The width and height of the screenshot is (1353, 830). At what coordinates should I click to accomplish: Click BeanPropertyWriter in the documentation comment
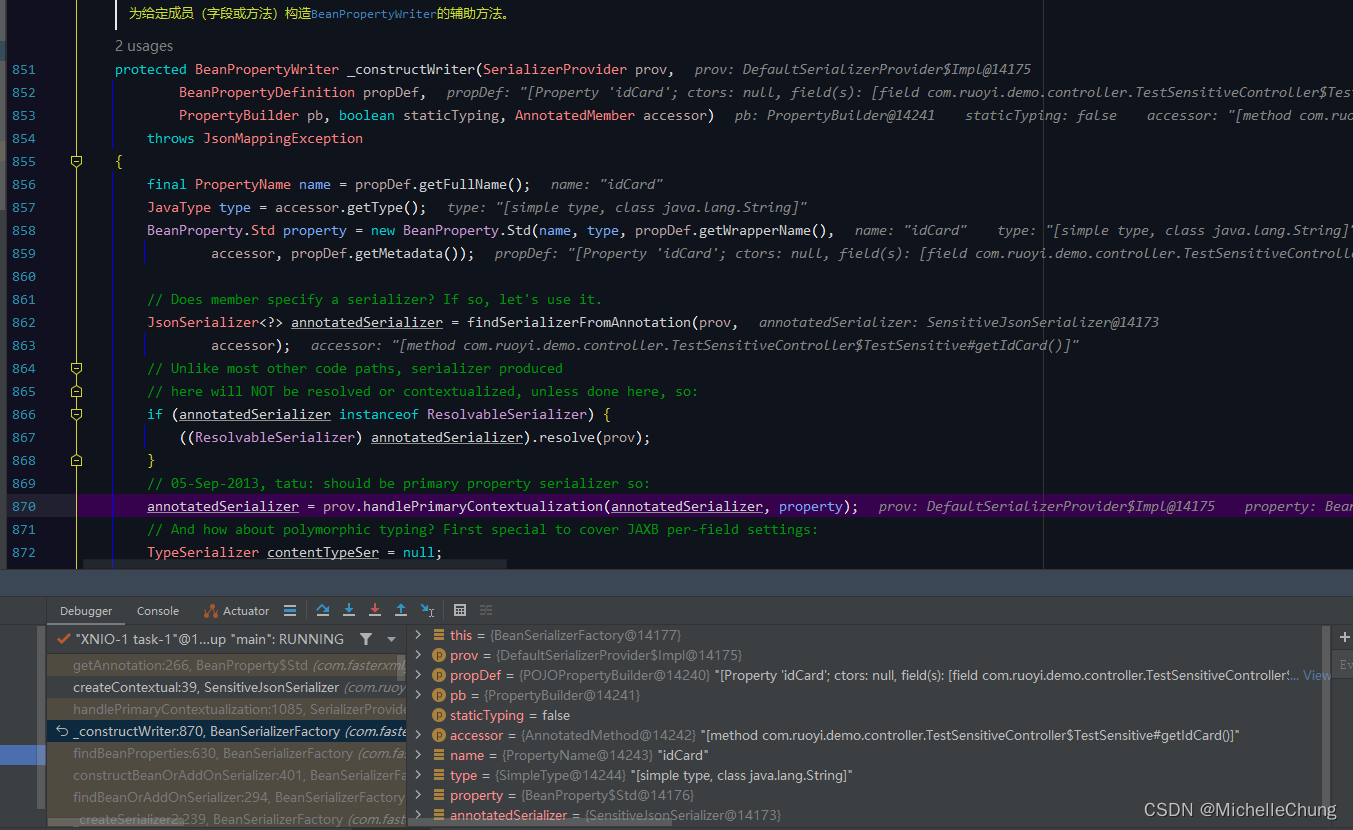pos(374,14)
